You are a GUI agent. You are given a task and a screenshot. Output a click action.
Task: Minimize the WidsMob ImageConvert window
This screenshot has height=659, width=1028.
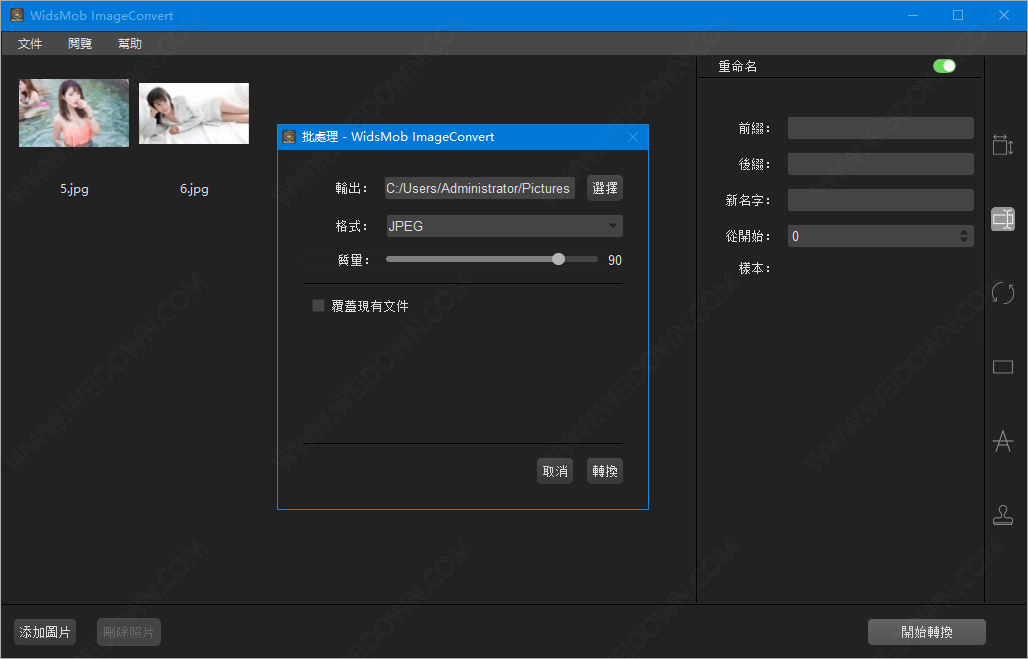tap(913, 15)
